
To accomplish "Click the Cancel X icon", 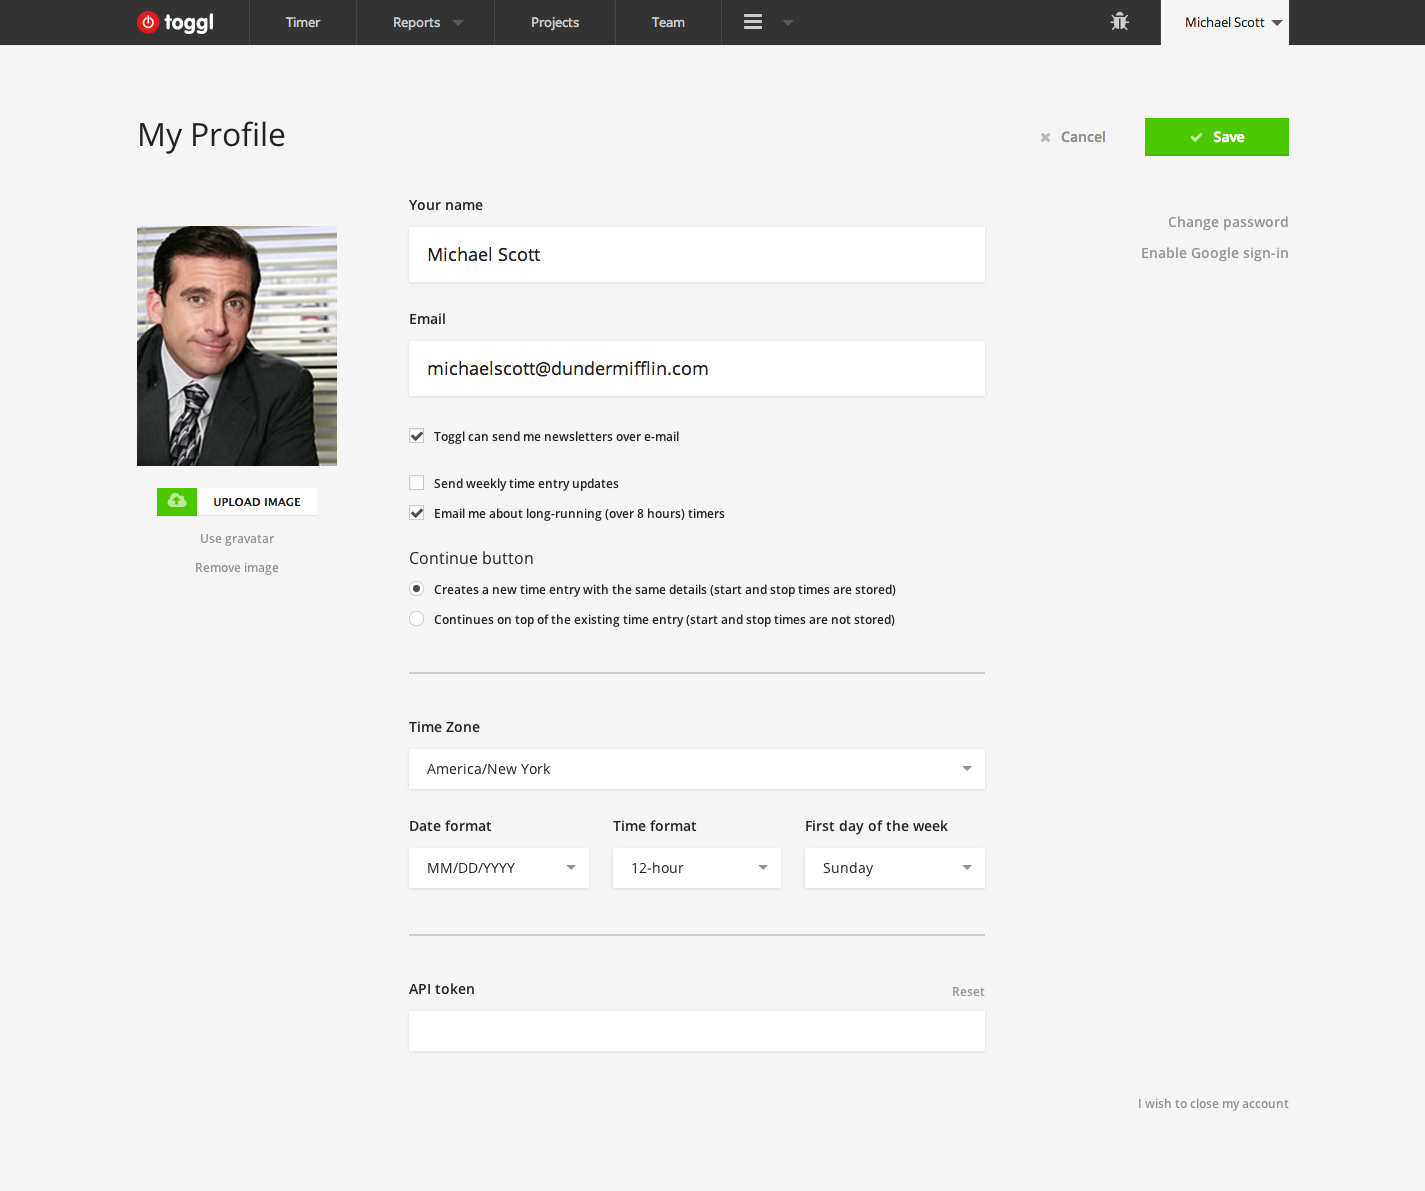I will pos(1045,138).
